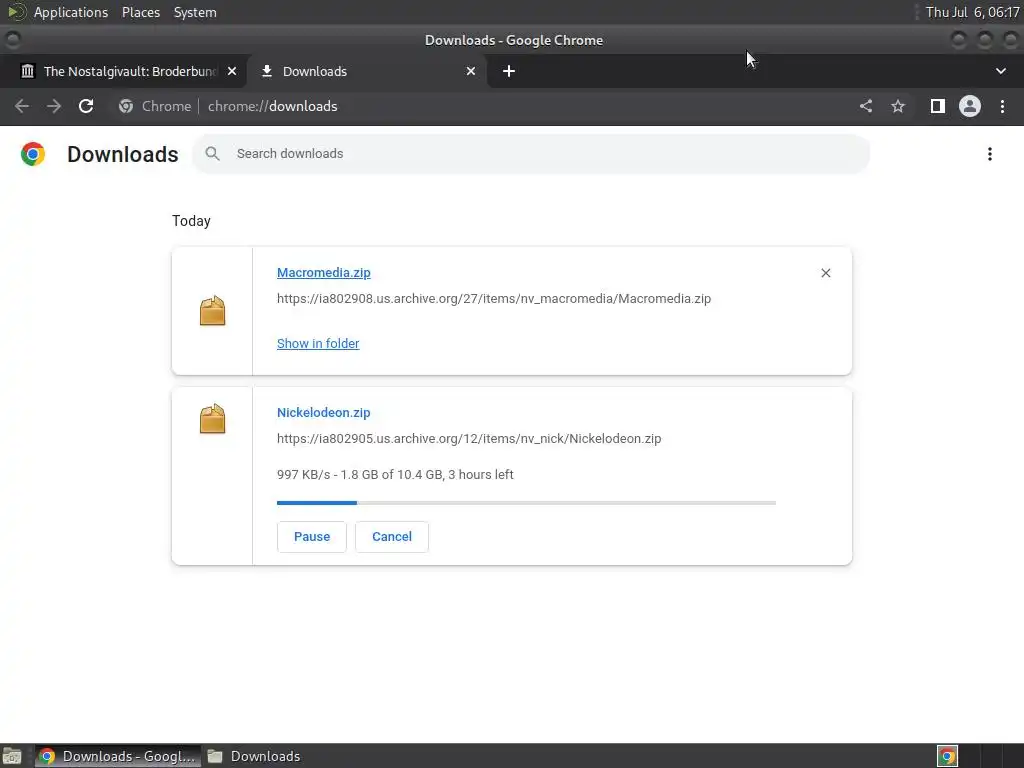The height and width of the screenshot is (768, 1024).
Task: Click the Nickelodeon.zip package icon
Action: click(212, 418)
